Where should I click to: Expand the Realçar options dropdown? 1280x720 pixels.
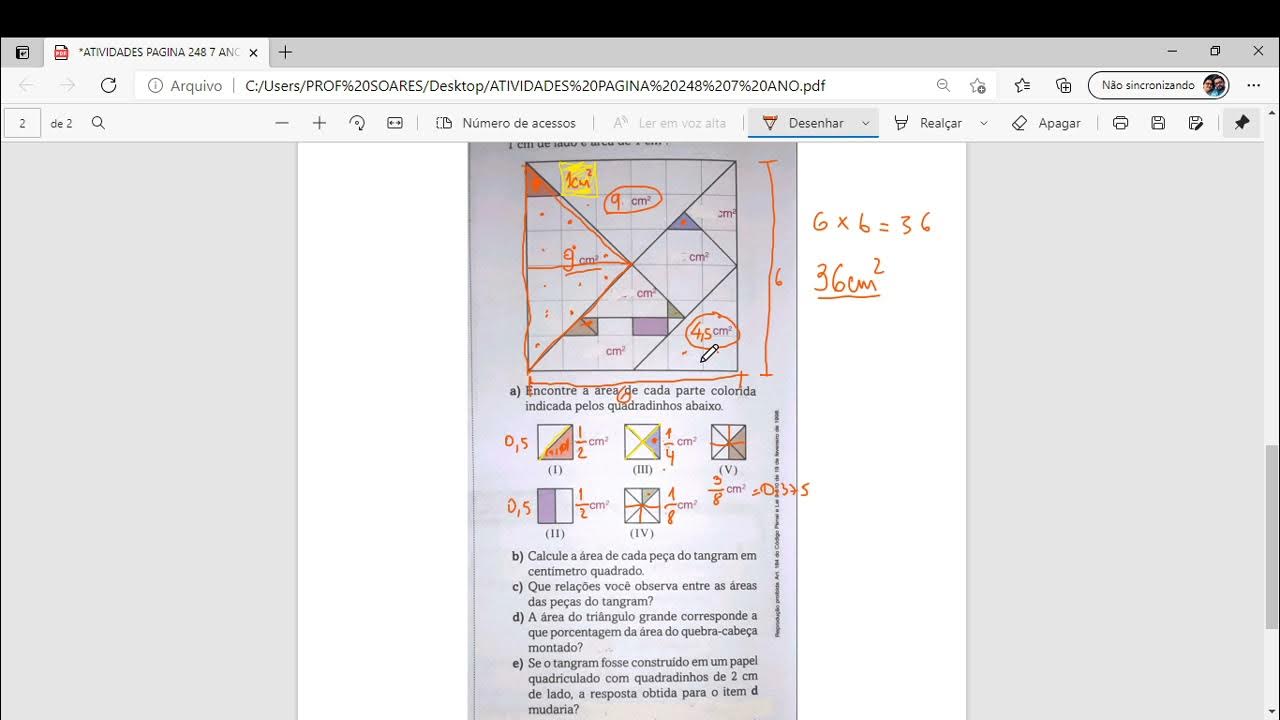984,123
